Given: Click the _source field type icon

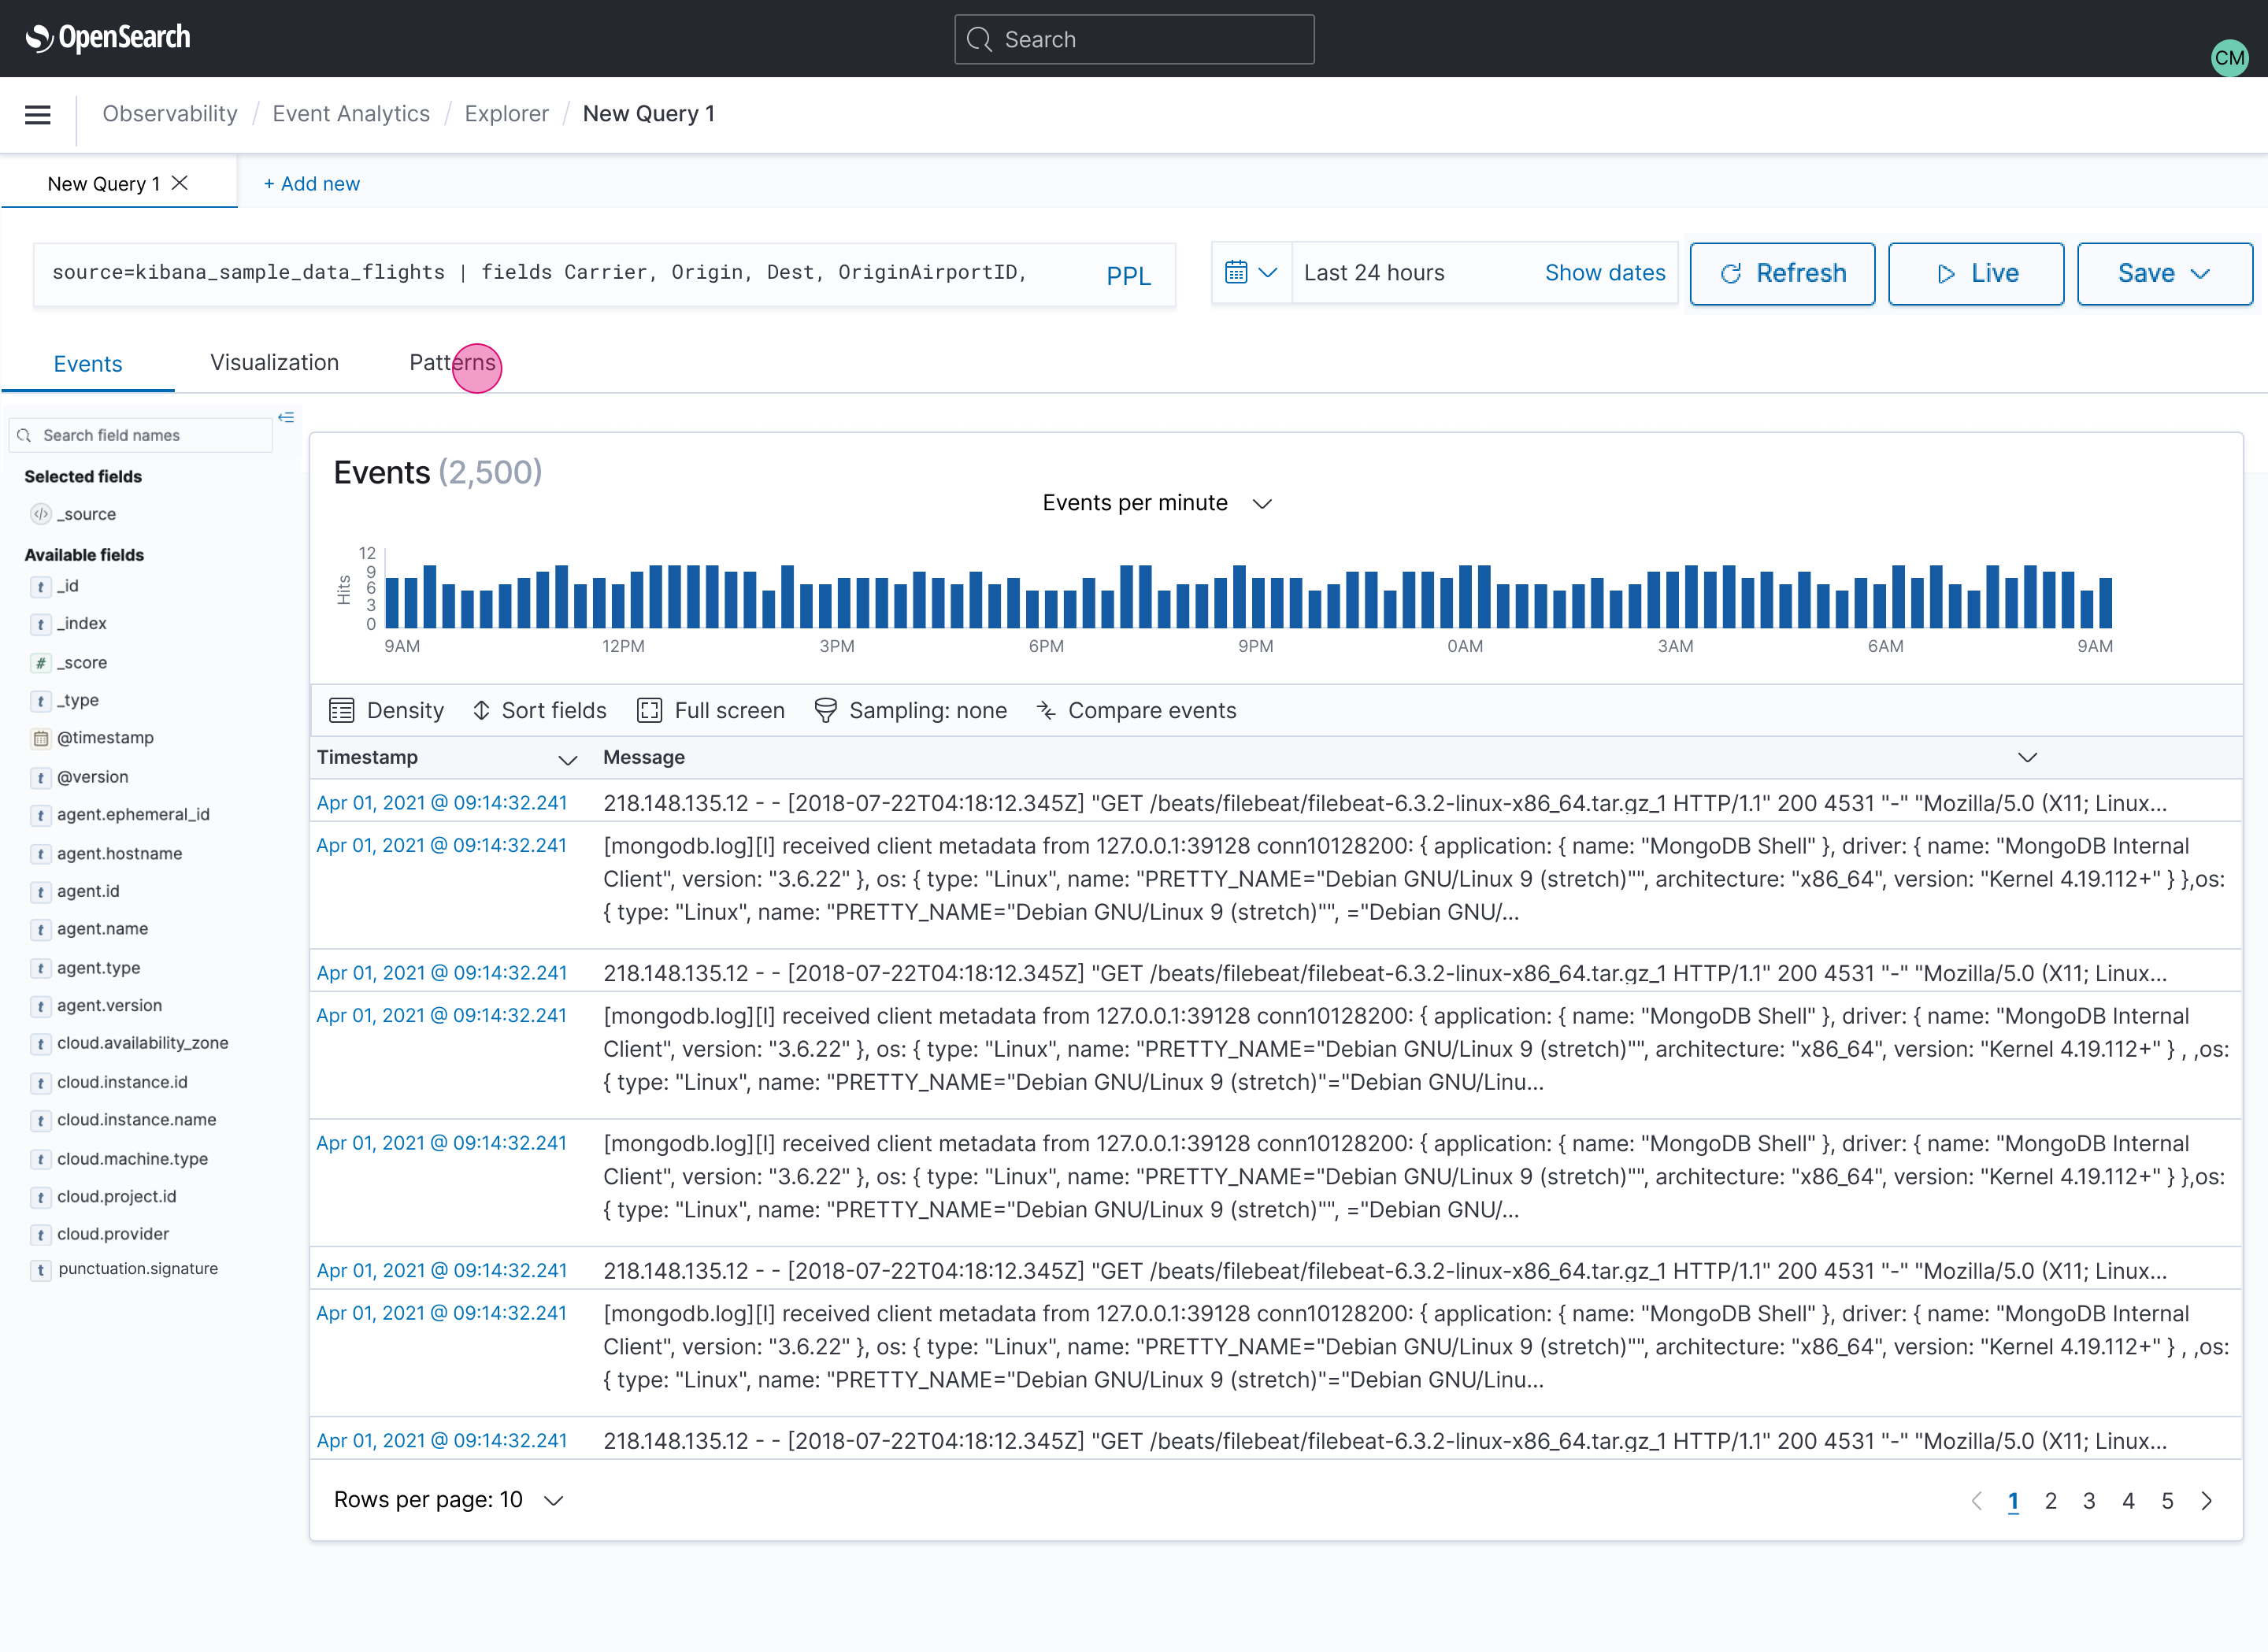Looking at the screenshot, I should pyautogui.click(x=40, y=514).
